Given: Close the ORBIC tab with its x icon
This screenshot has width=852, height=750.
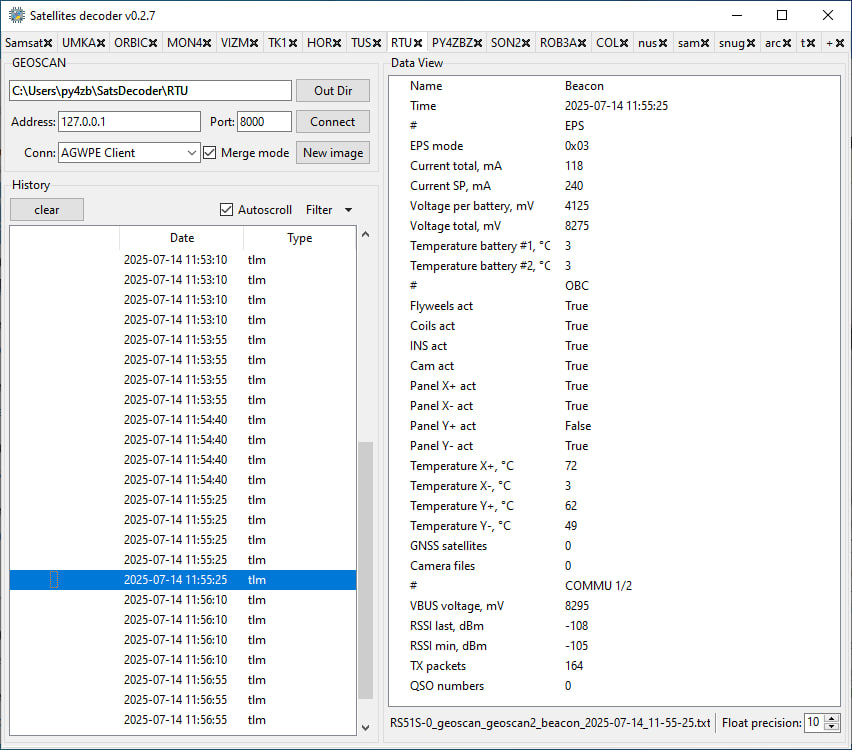Looking at the screenshot, I should click(x=153, y=43).
